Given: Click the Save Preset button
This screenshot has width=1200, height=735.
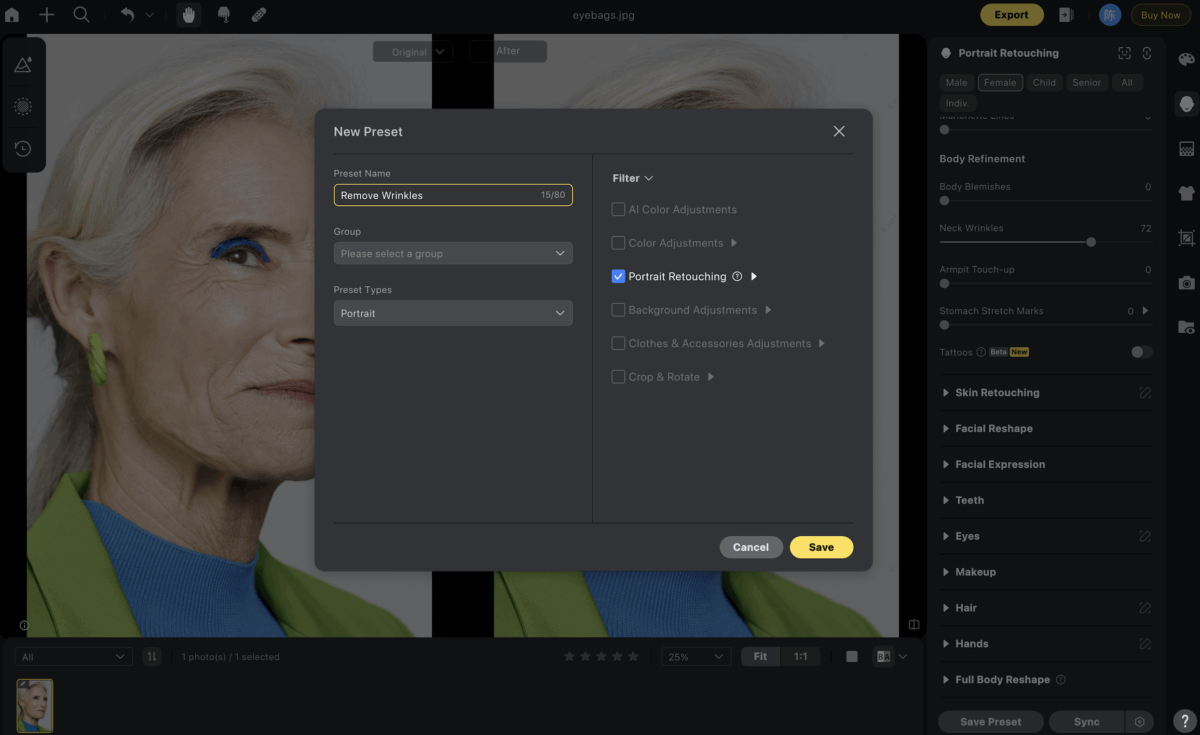Looking at the screenshot, I should pos(991,722).
